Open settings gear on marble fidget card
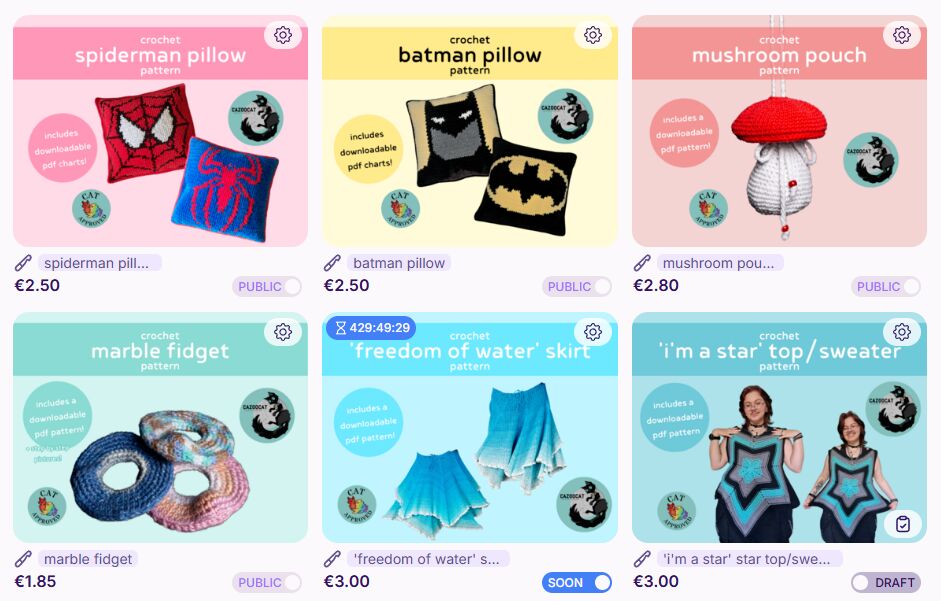Image resolution: width=941 pixels, height=601 pixels. tap(283, 331)
